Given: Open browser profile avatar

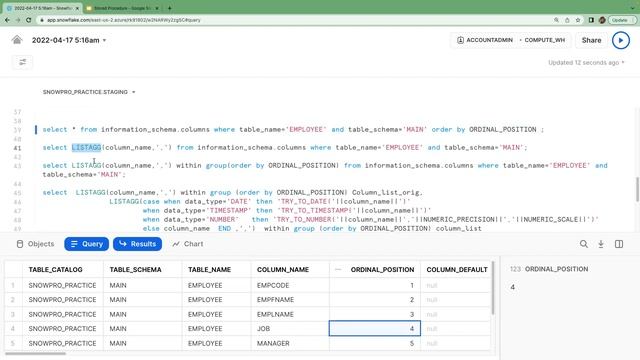Looking at the screenshot, I should tap(602, 20).
